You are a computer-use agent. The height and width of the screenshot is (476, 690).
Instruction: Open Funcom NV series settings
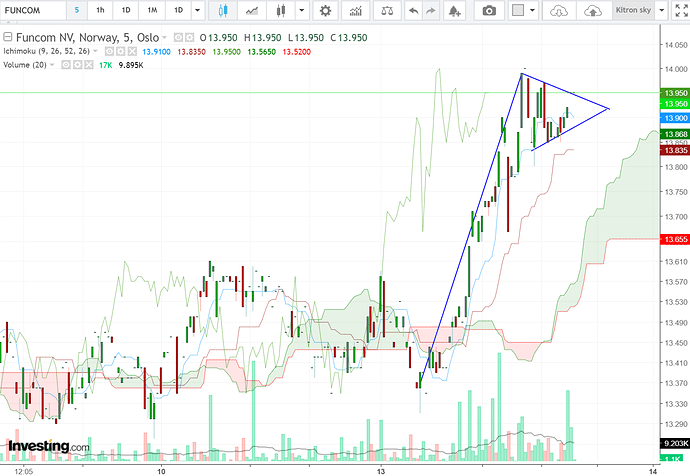189,38
